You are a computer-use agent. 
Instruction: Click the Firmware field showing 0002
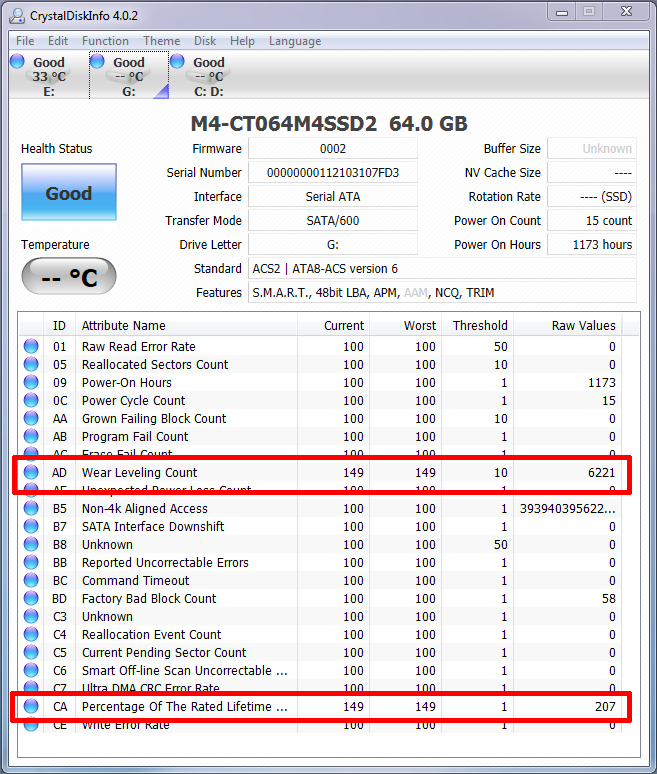(333, 149)
